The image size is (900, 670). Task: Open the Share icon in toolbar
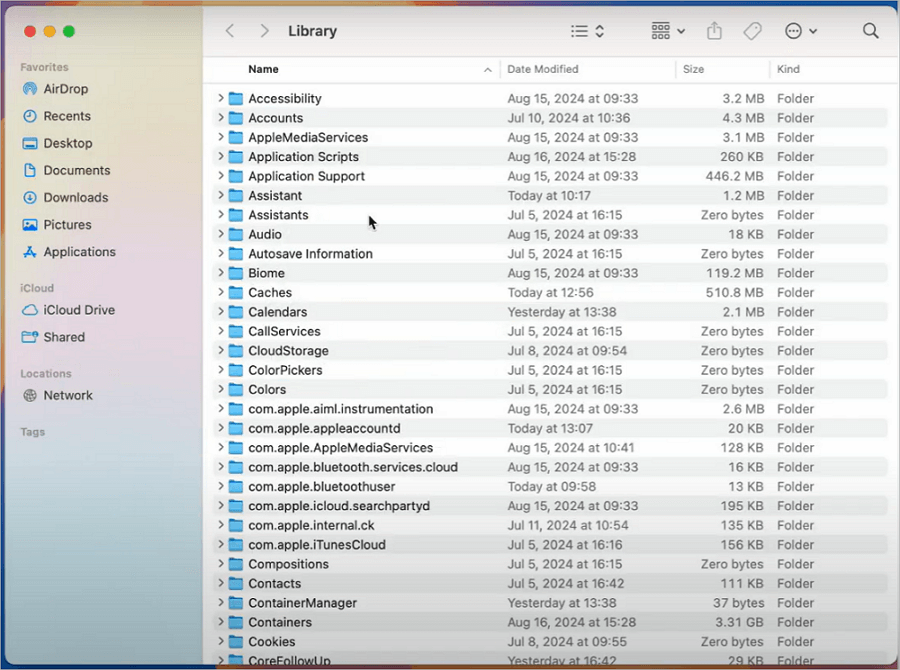pos(714,31)
